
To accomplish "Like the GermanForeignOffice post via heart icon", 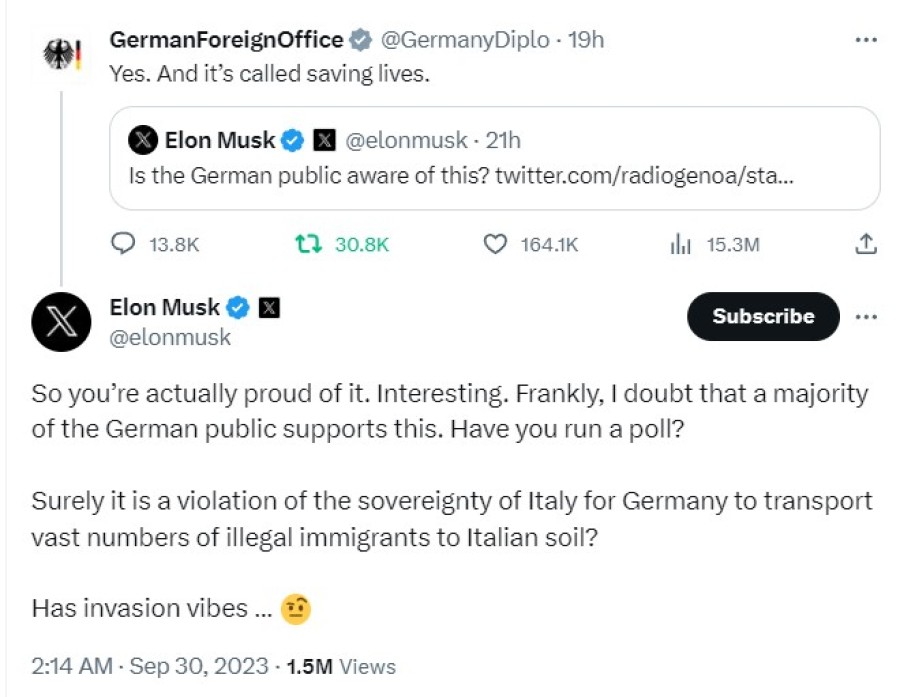I will point(495,244).
